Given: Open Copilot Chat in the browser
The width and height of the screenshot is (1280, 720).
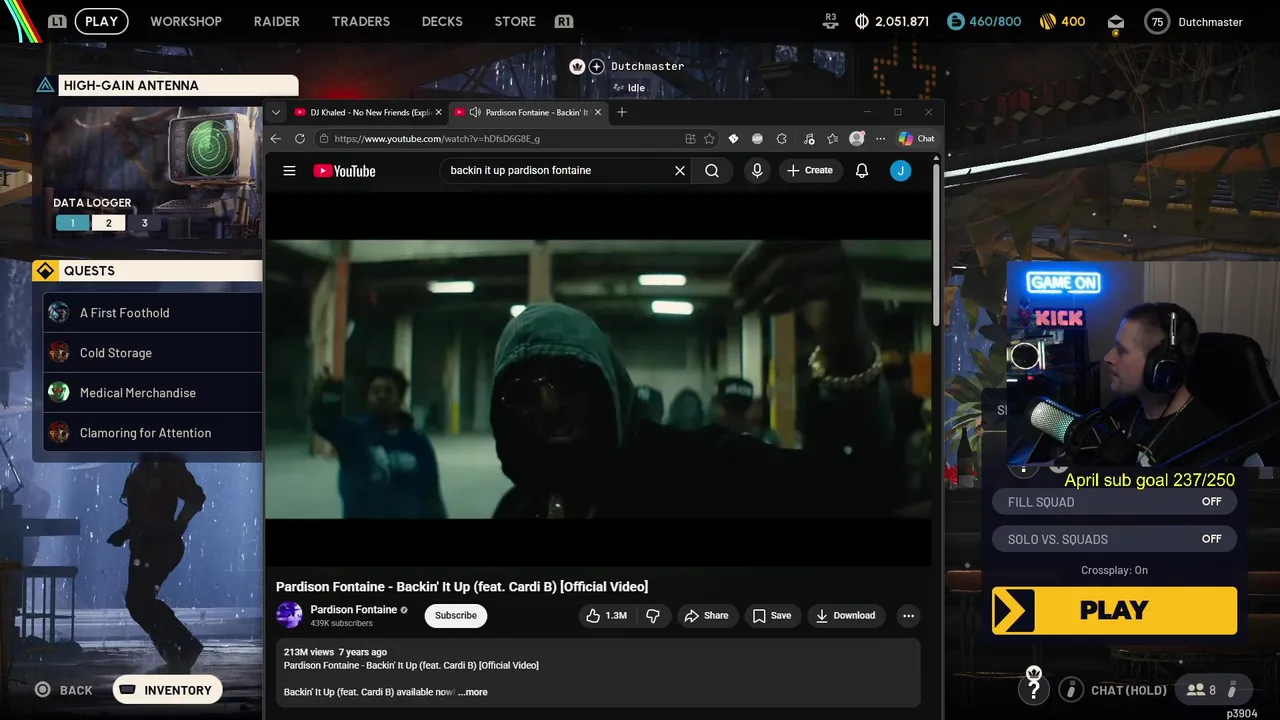Looking at the screenshot, I should click(x=916, y=139).
